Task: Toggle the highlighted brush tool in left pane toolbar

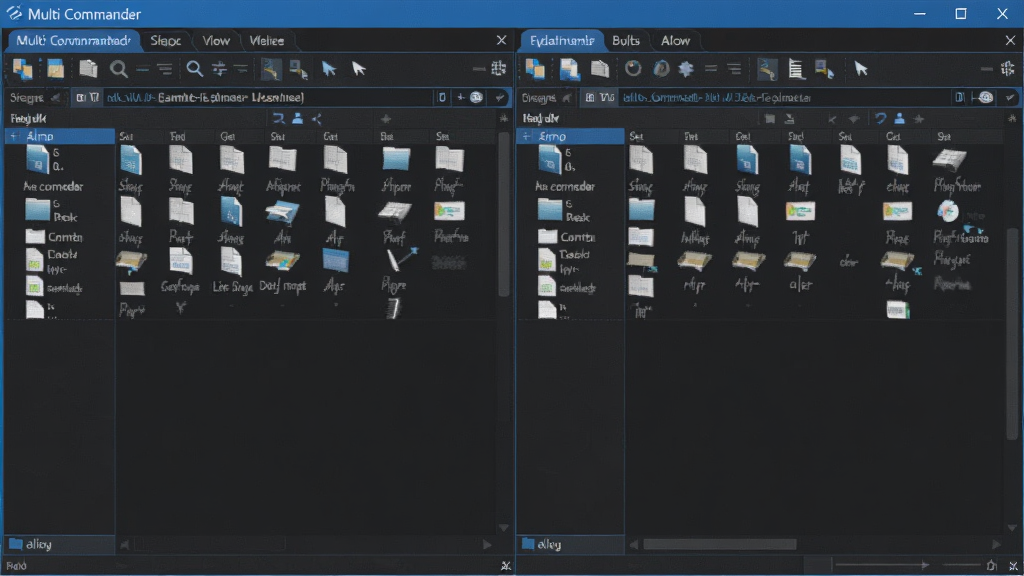Action: (x=270, y=69)
